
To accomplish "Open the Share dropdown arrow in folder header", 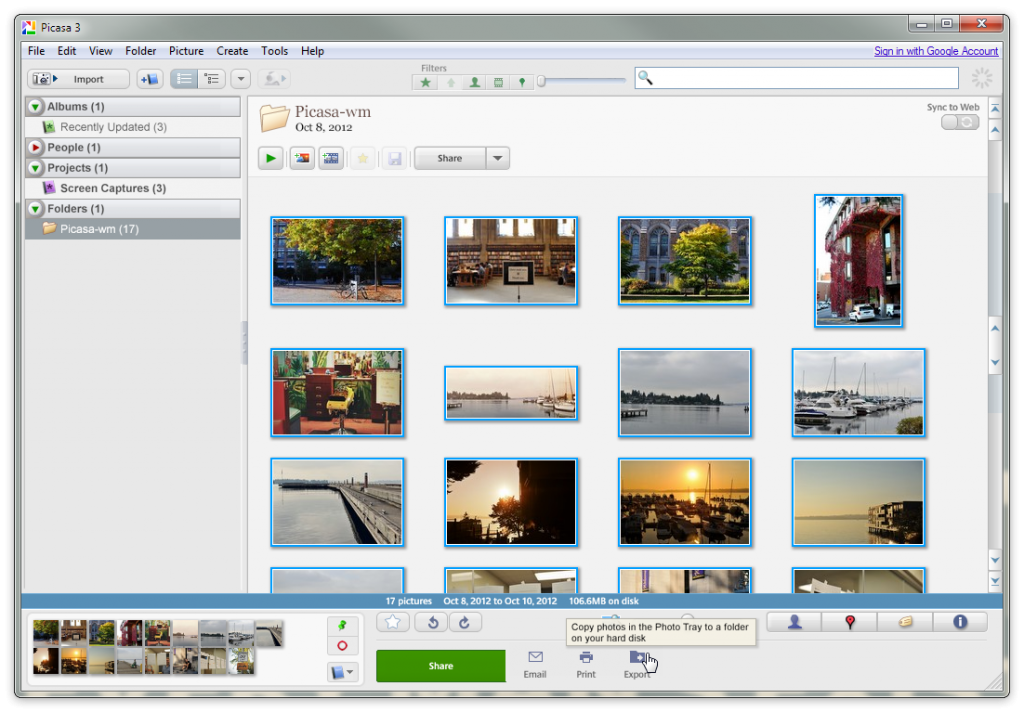I will pos(498,158).
